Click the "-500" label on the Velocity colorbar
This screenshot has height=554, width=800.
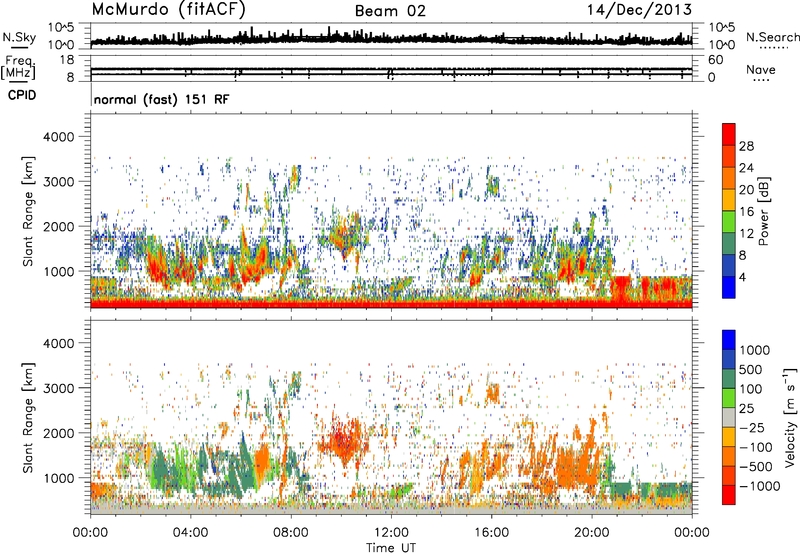point(756,466)
